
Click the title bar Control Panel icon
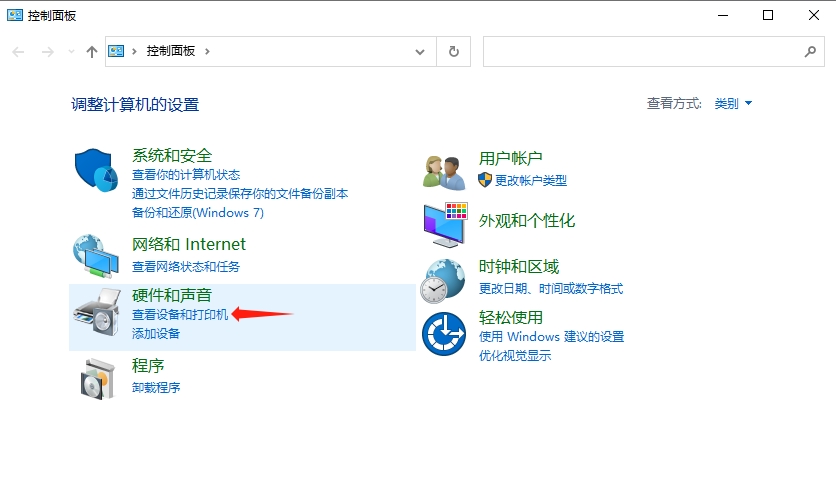(14, 15)
